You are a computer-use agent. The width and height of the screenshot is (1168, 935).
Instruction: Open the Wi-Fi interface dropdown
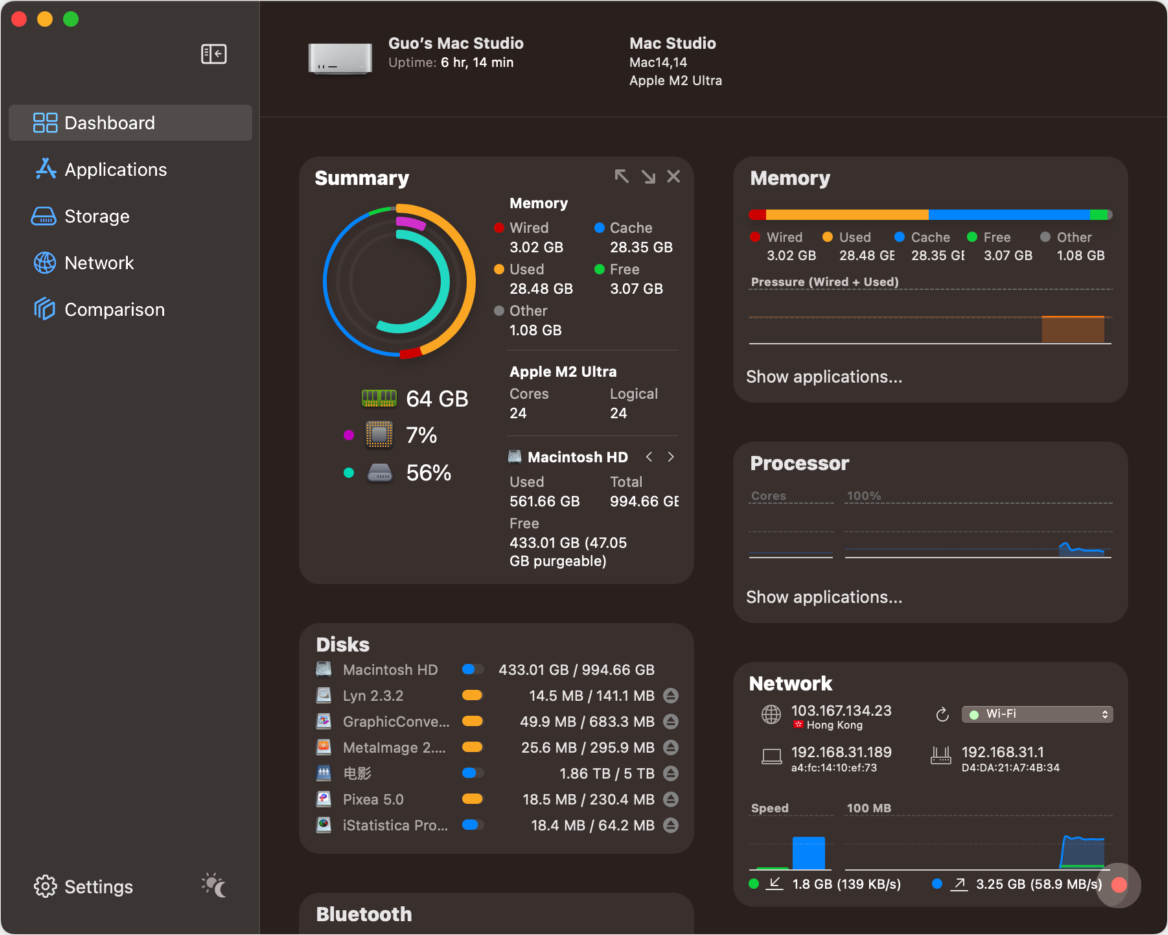(1037, 714)
